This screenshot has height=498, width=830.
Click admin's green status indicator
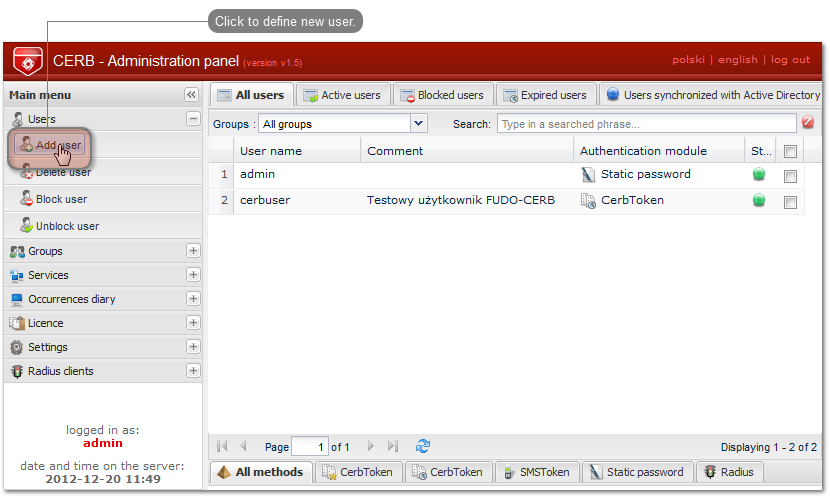pos(759,174)
